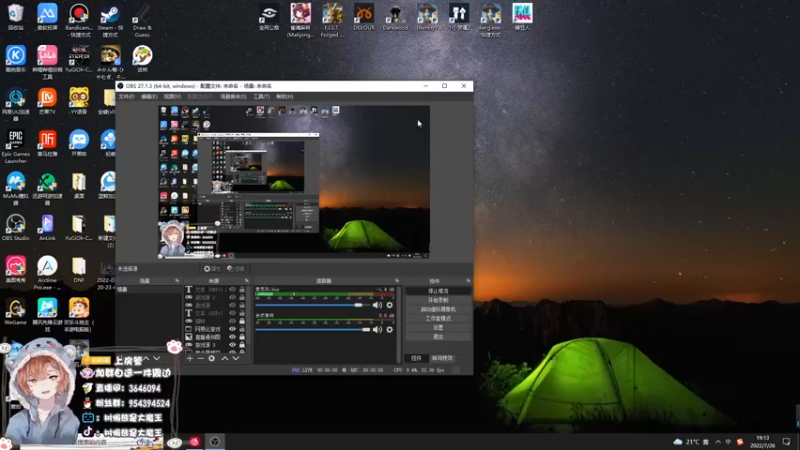Open the 帮助(H) menu
This screenshot has width=800, height=450.
[285, 96]
